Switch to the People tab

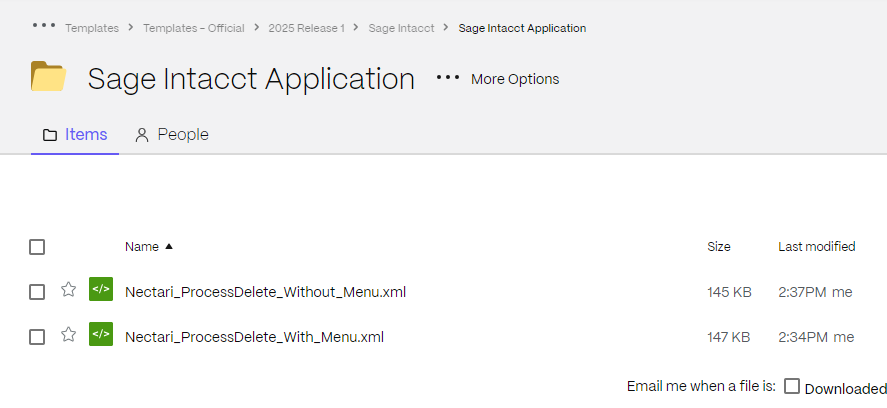tap(171, 135)
